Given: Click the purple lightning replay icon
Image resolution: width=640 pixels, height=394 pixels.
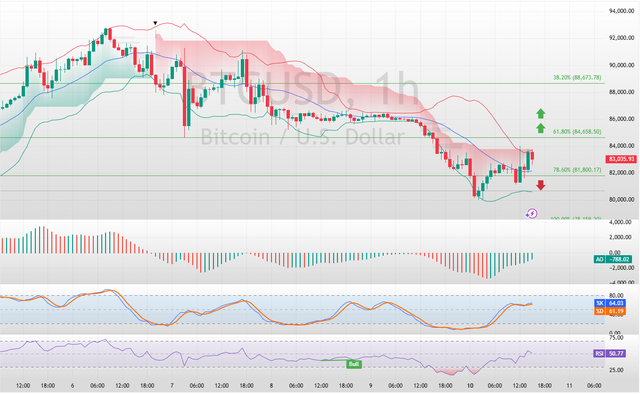Looking at the screenshot, I should [531, 214].
